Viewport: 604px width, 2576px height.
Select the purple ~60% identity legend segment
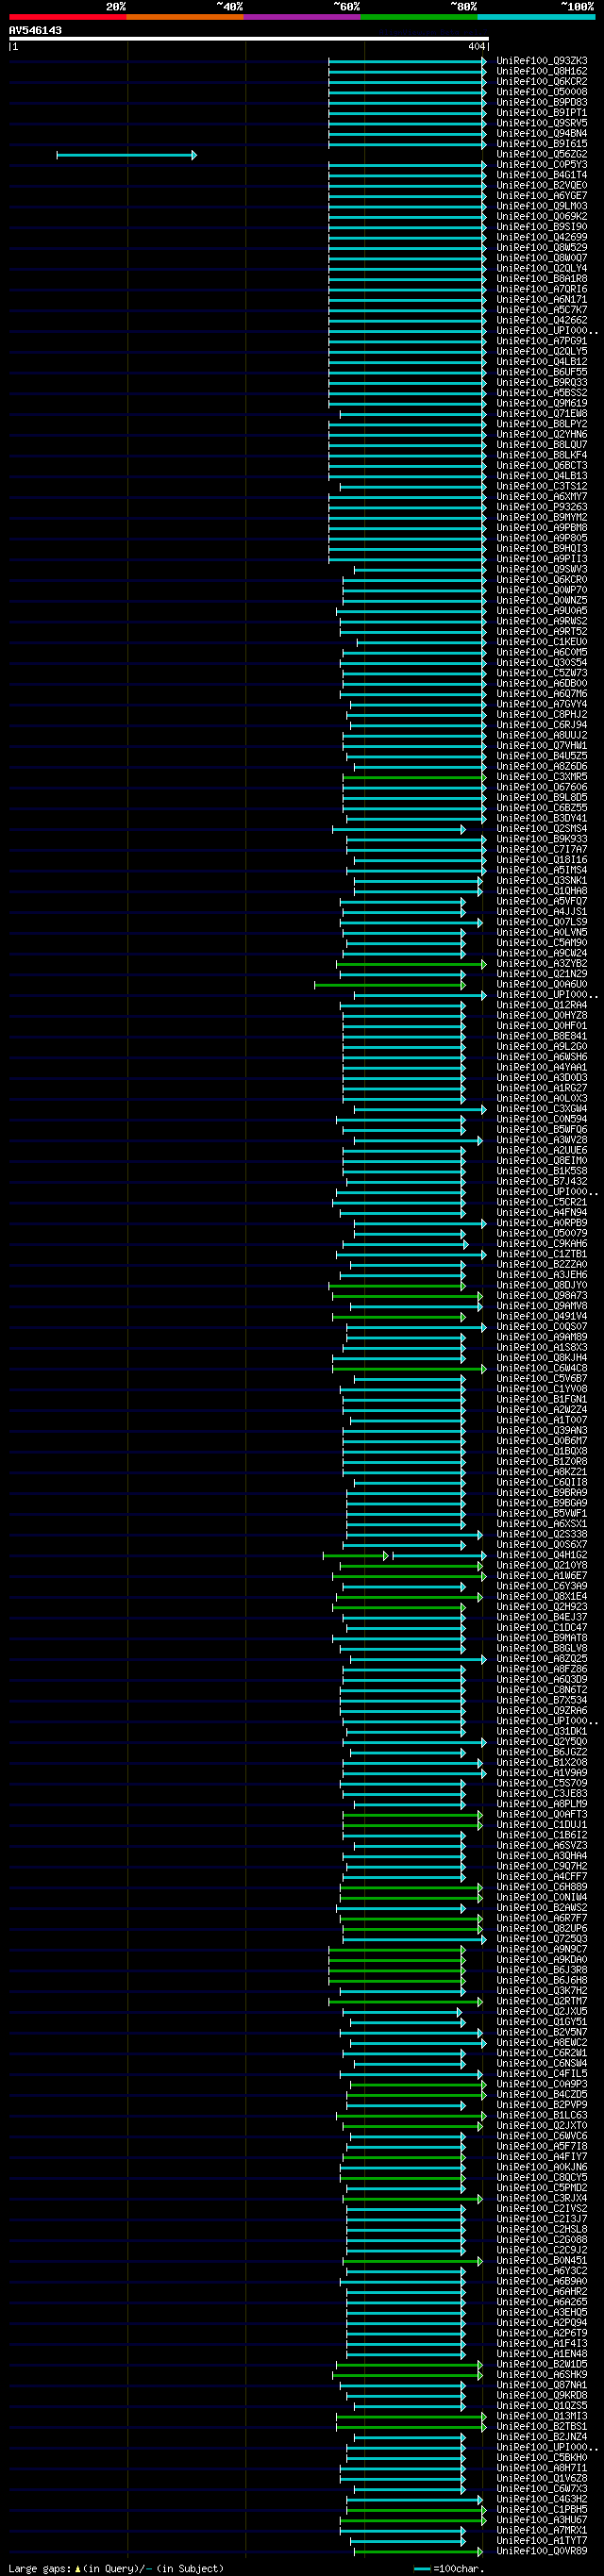[x=302, y=17]
